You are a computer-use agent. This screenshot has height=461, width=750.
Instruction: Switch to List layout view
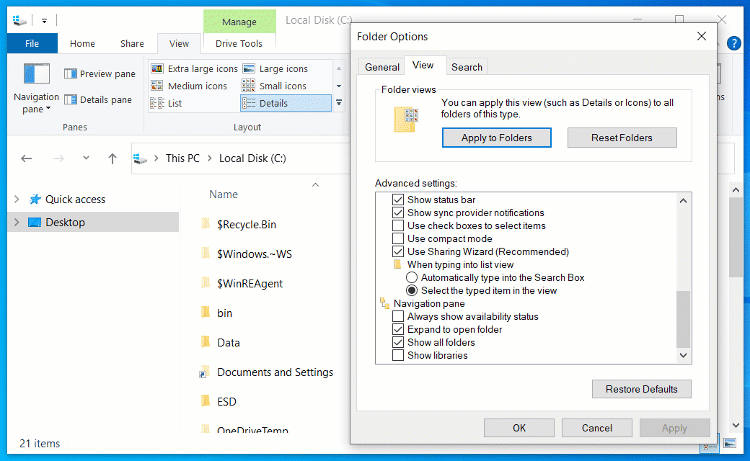(x=157, y=103)
